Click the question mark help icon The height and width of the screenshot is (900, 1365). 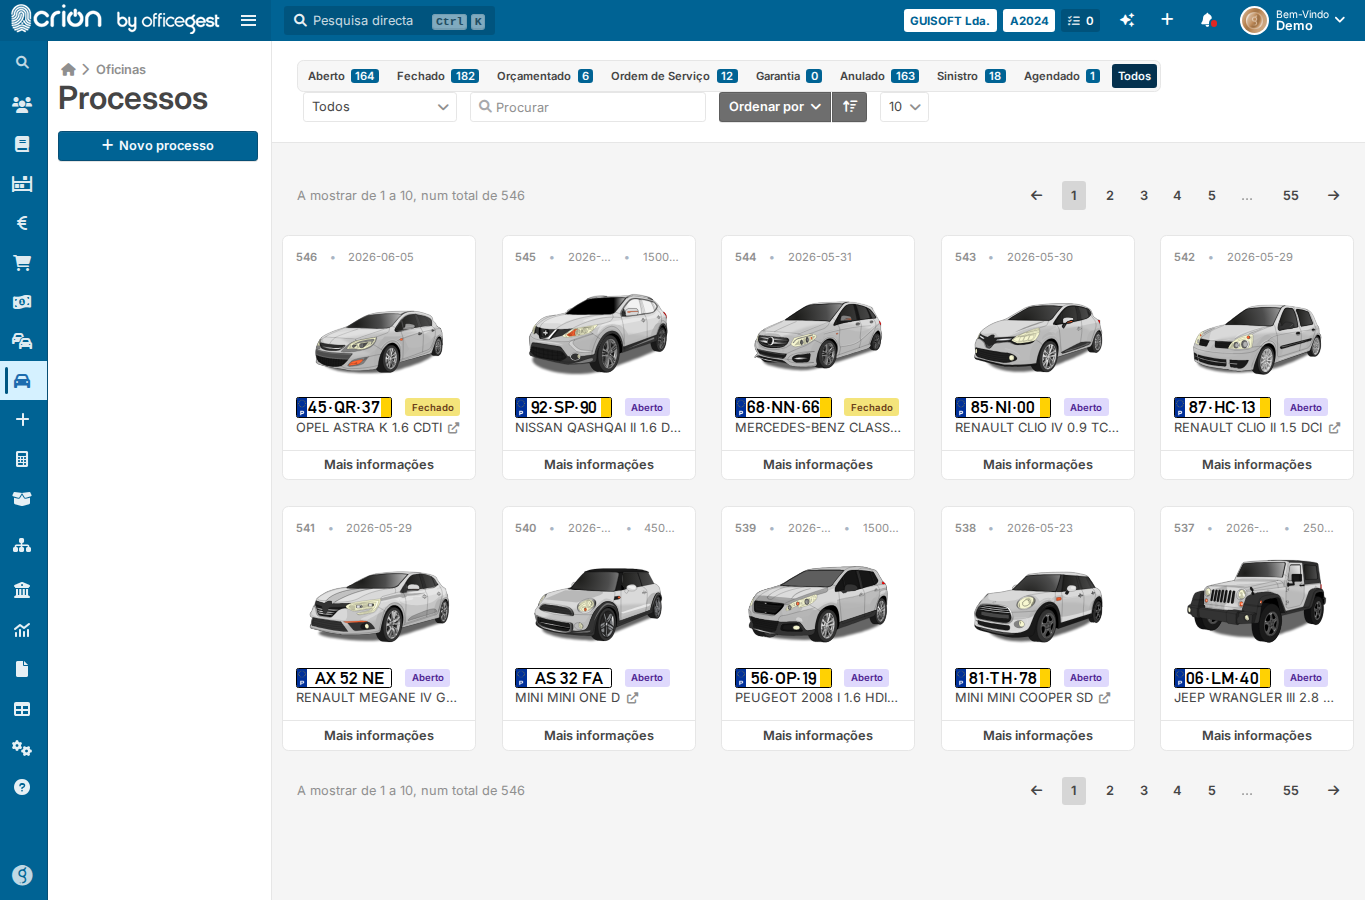[22, 787]
